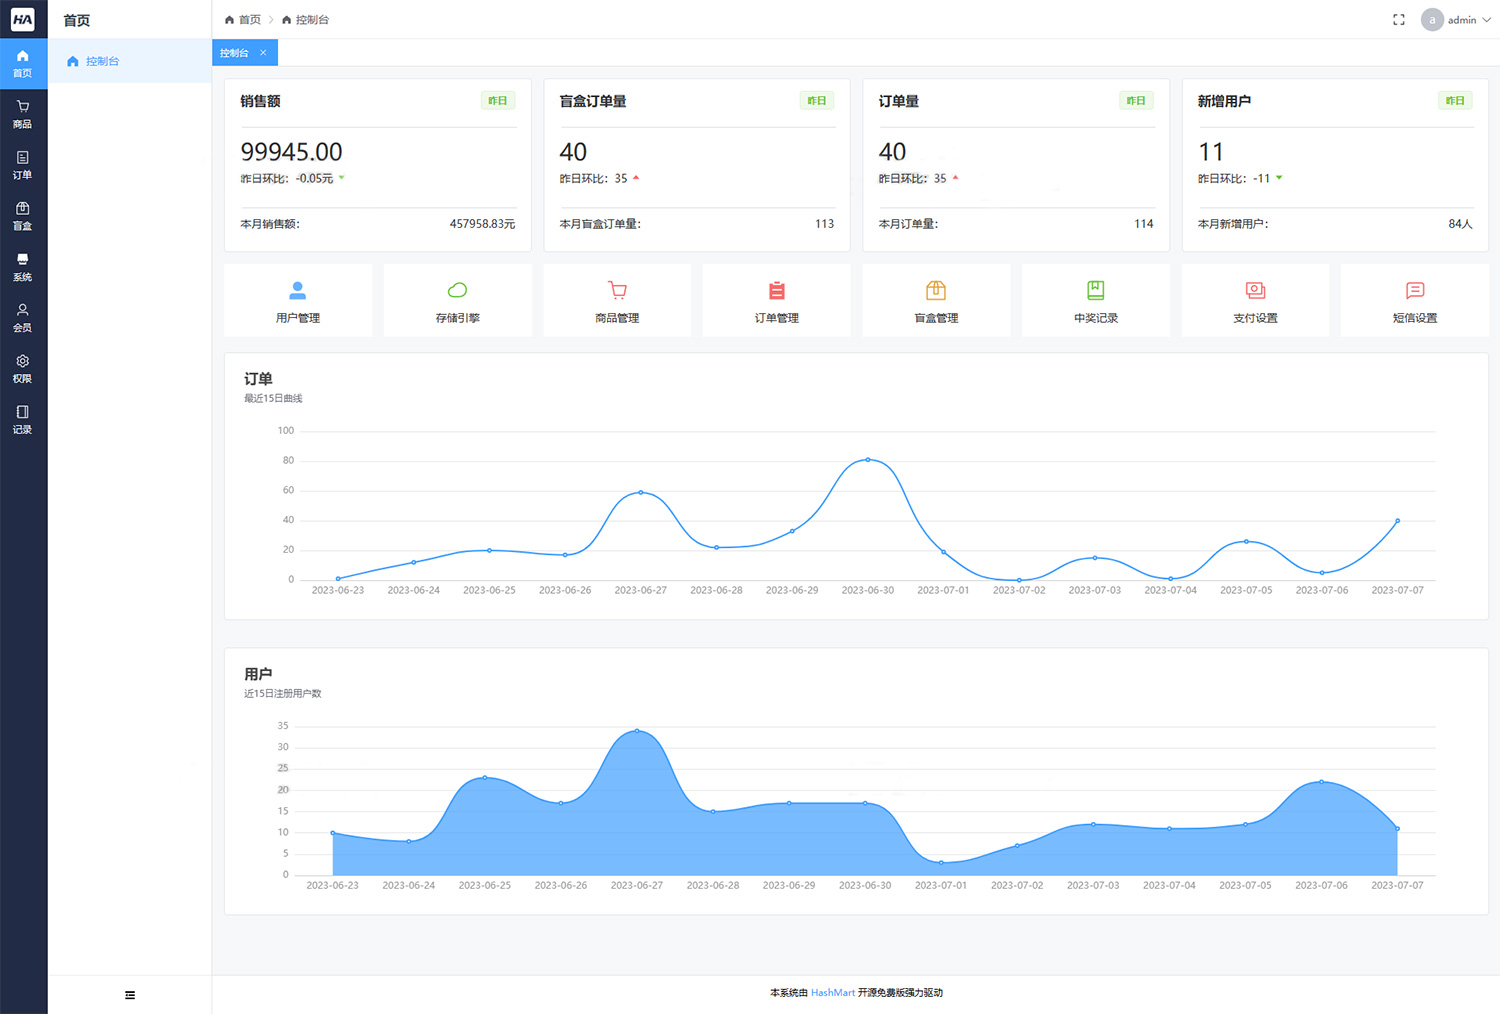The image size is (1500, 1014).
Task: Collapse the sidebar with the hamburger toggle
Action: click(x=129, y=995)
